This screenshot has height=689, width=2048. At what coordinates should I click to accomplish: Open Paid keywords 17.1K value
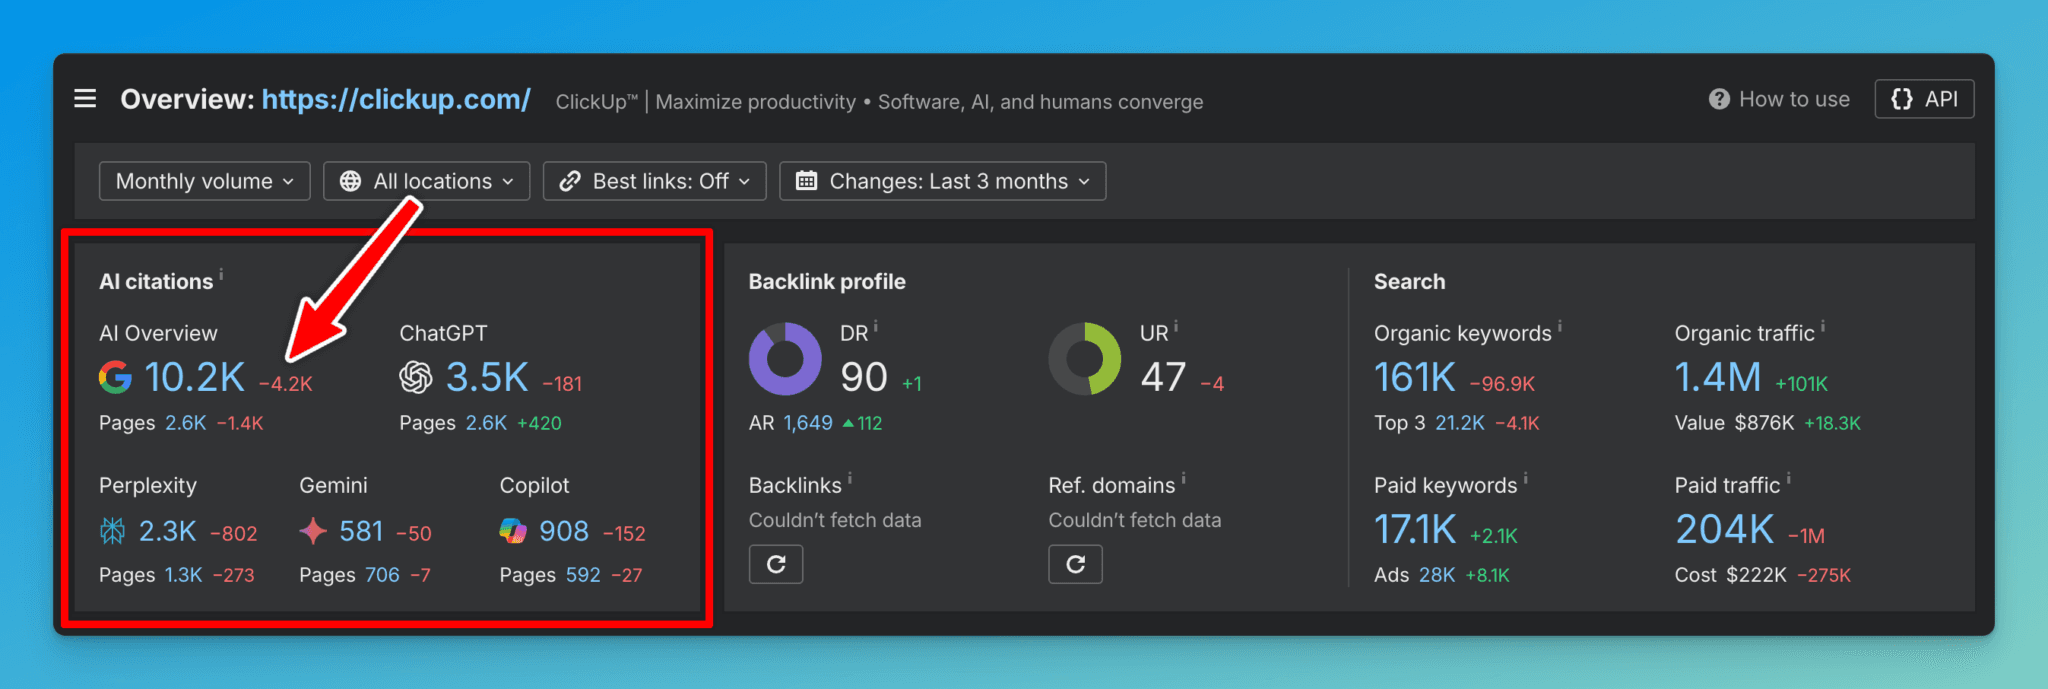point(1415,529)
